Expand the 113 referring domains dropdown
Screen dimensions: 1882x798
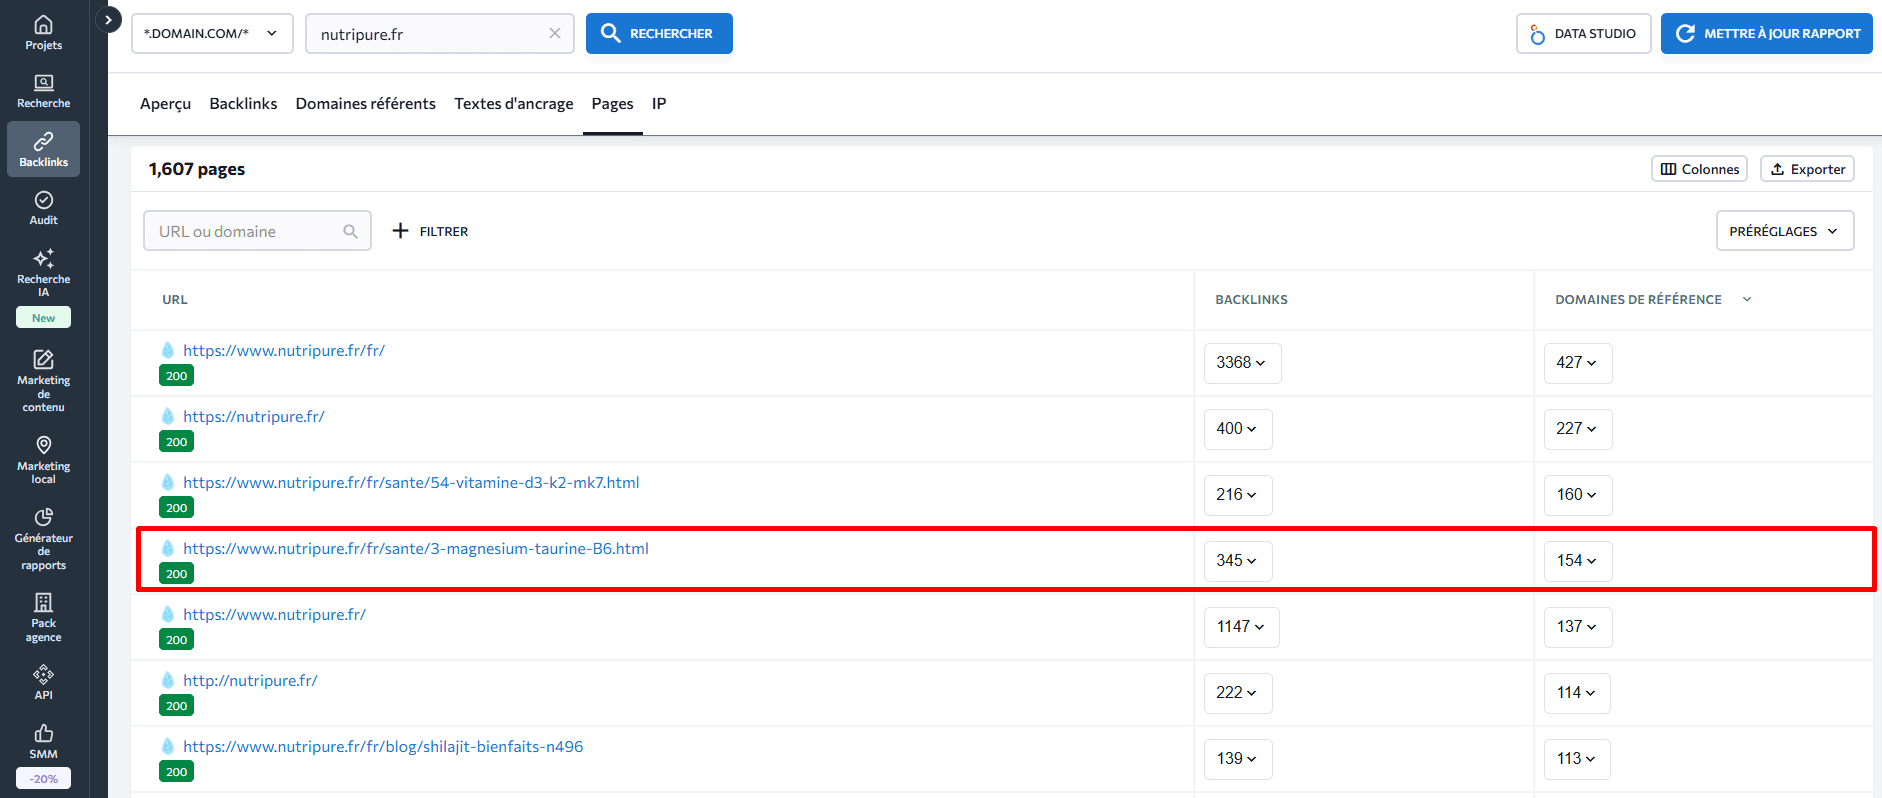point(1577,759)
